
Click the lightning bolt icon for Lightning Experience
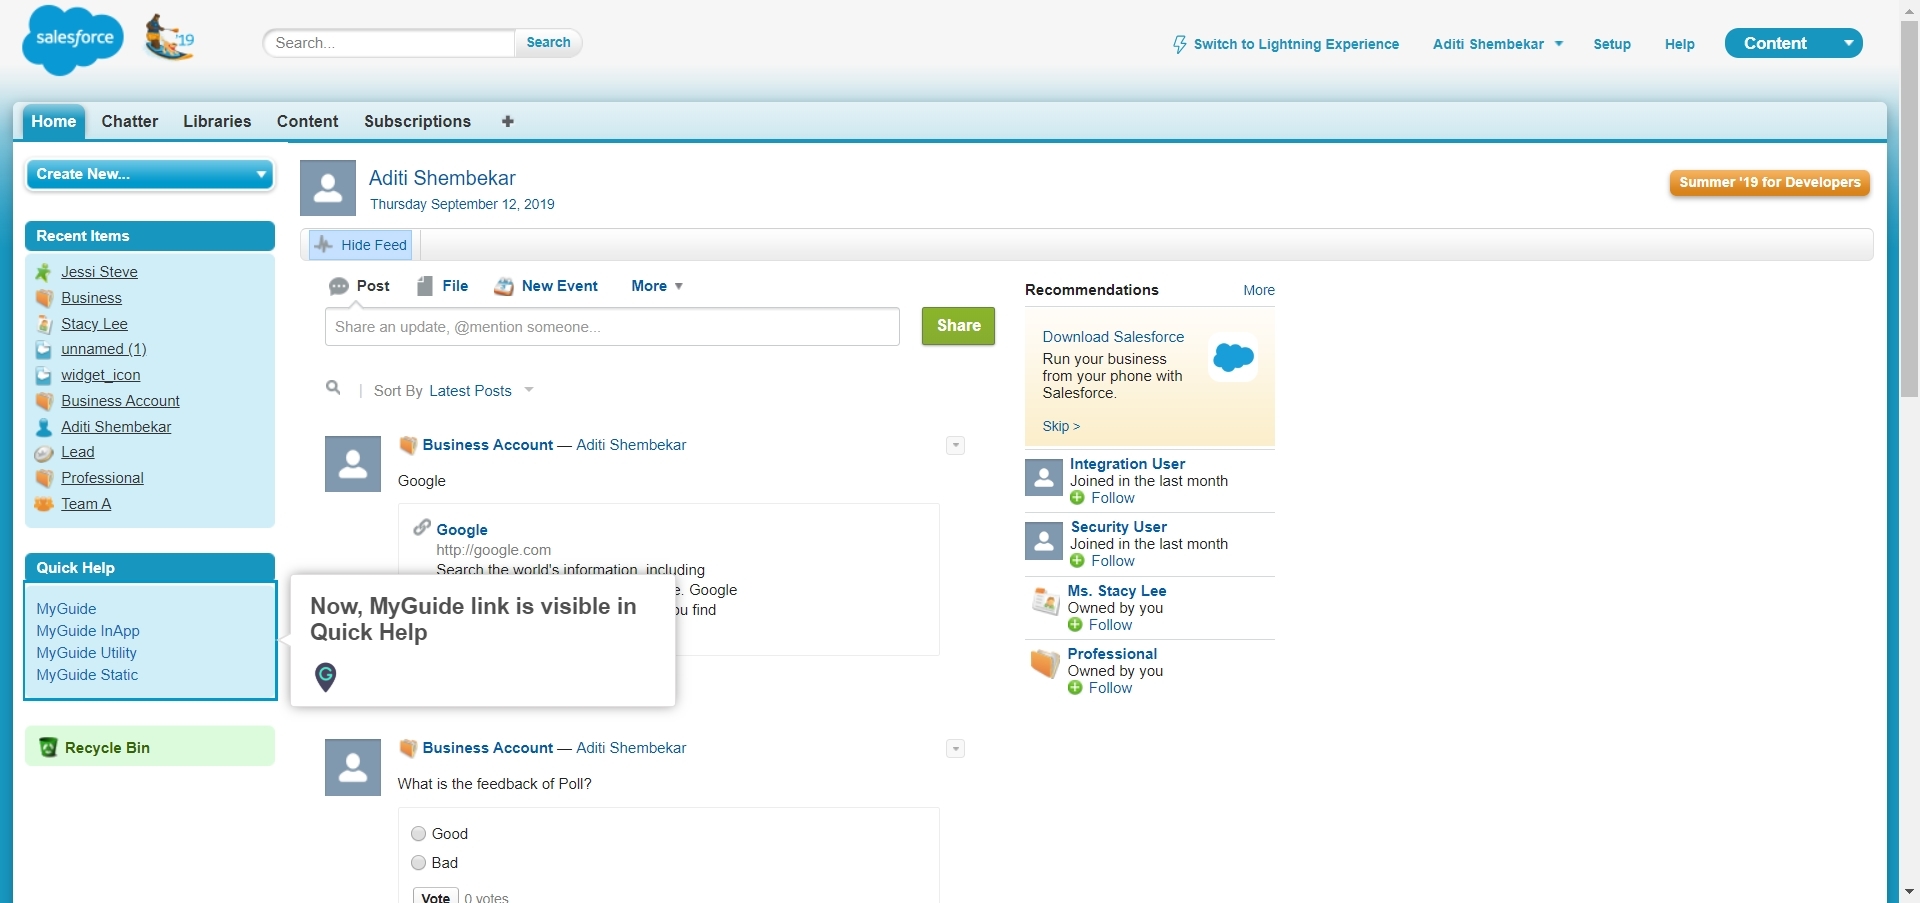pos(1180,44)
